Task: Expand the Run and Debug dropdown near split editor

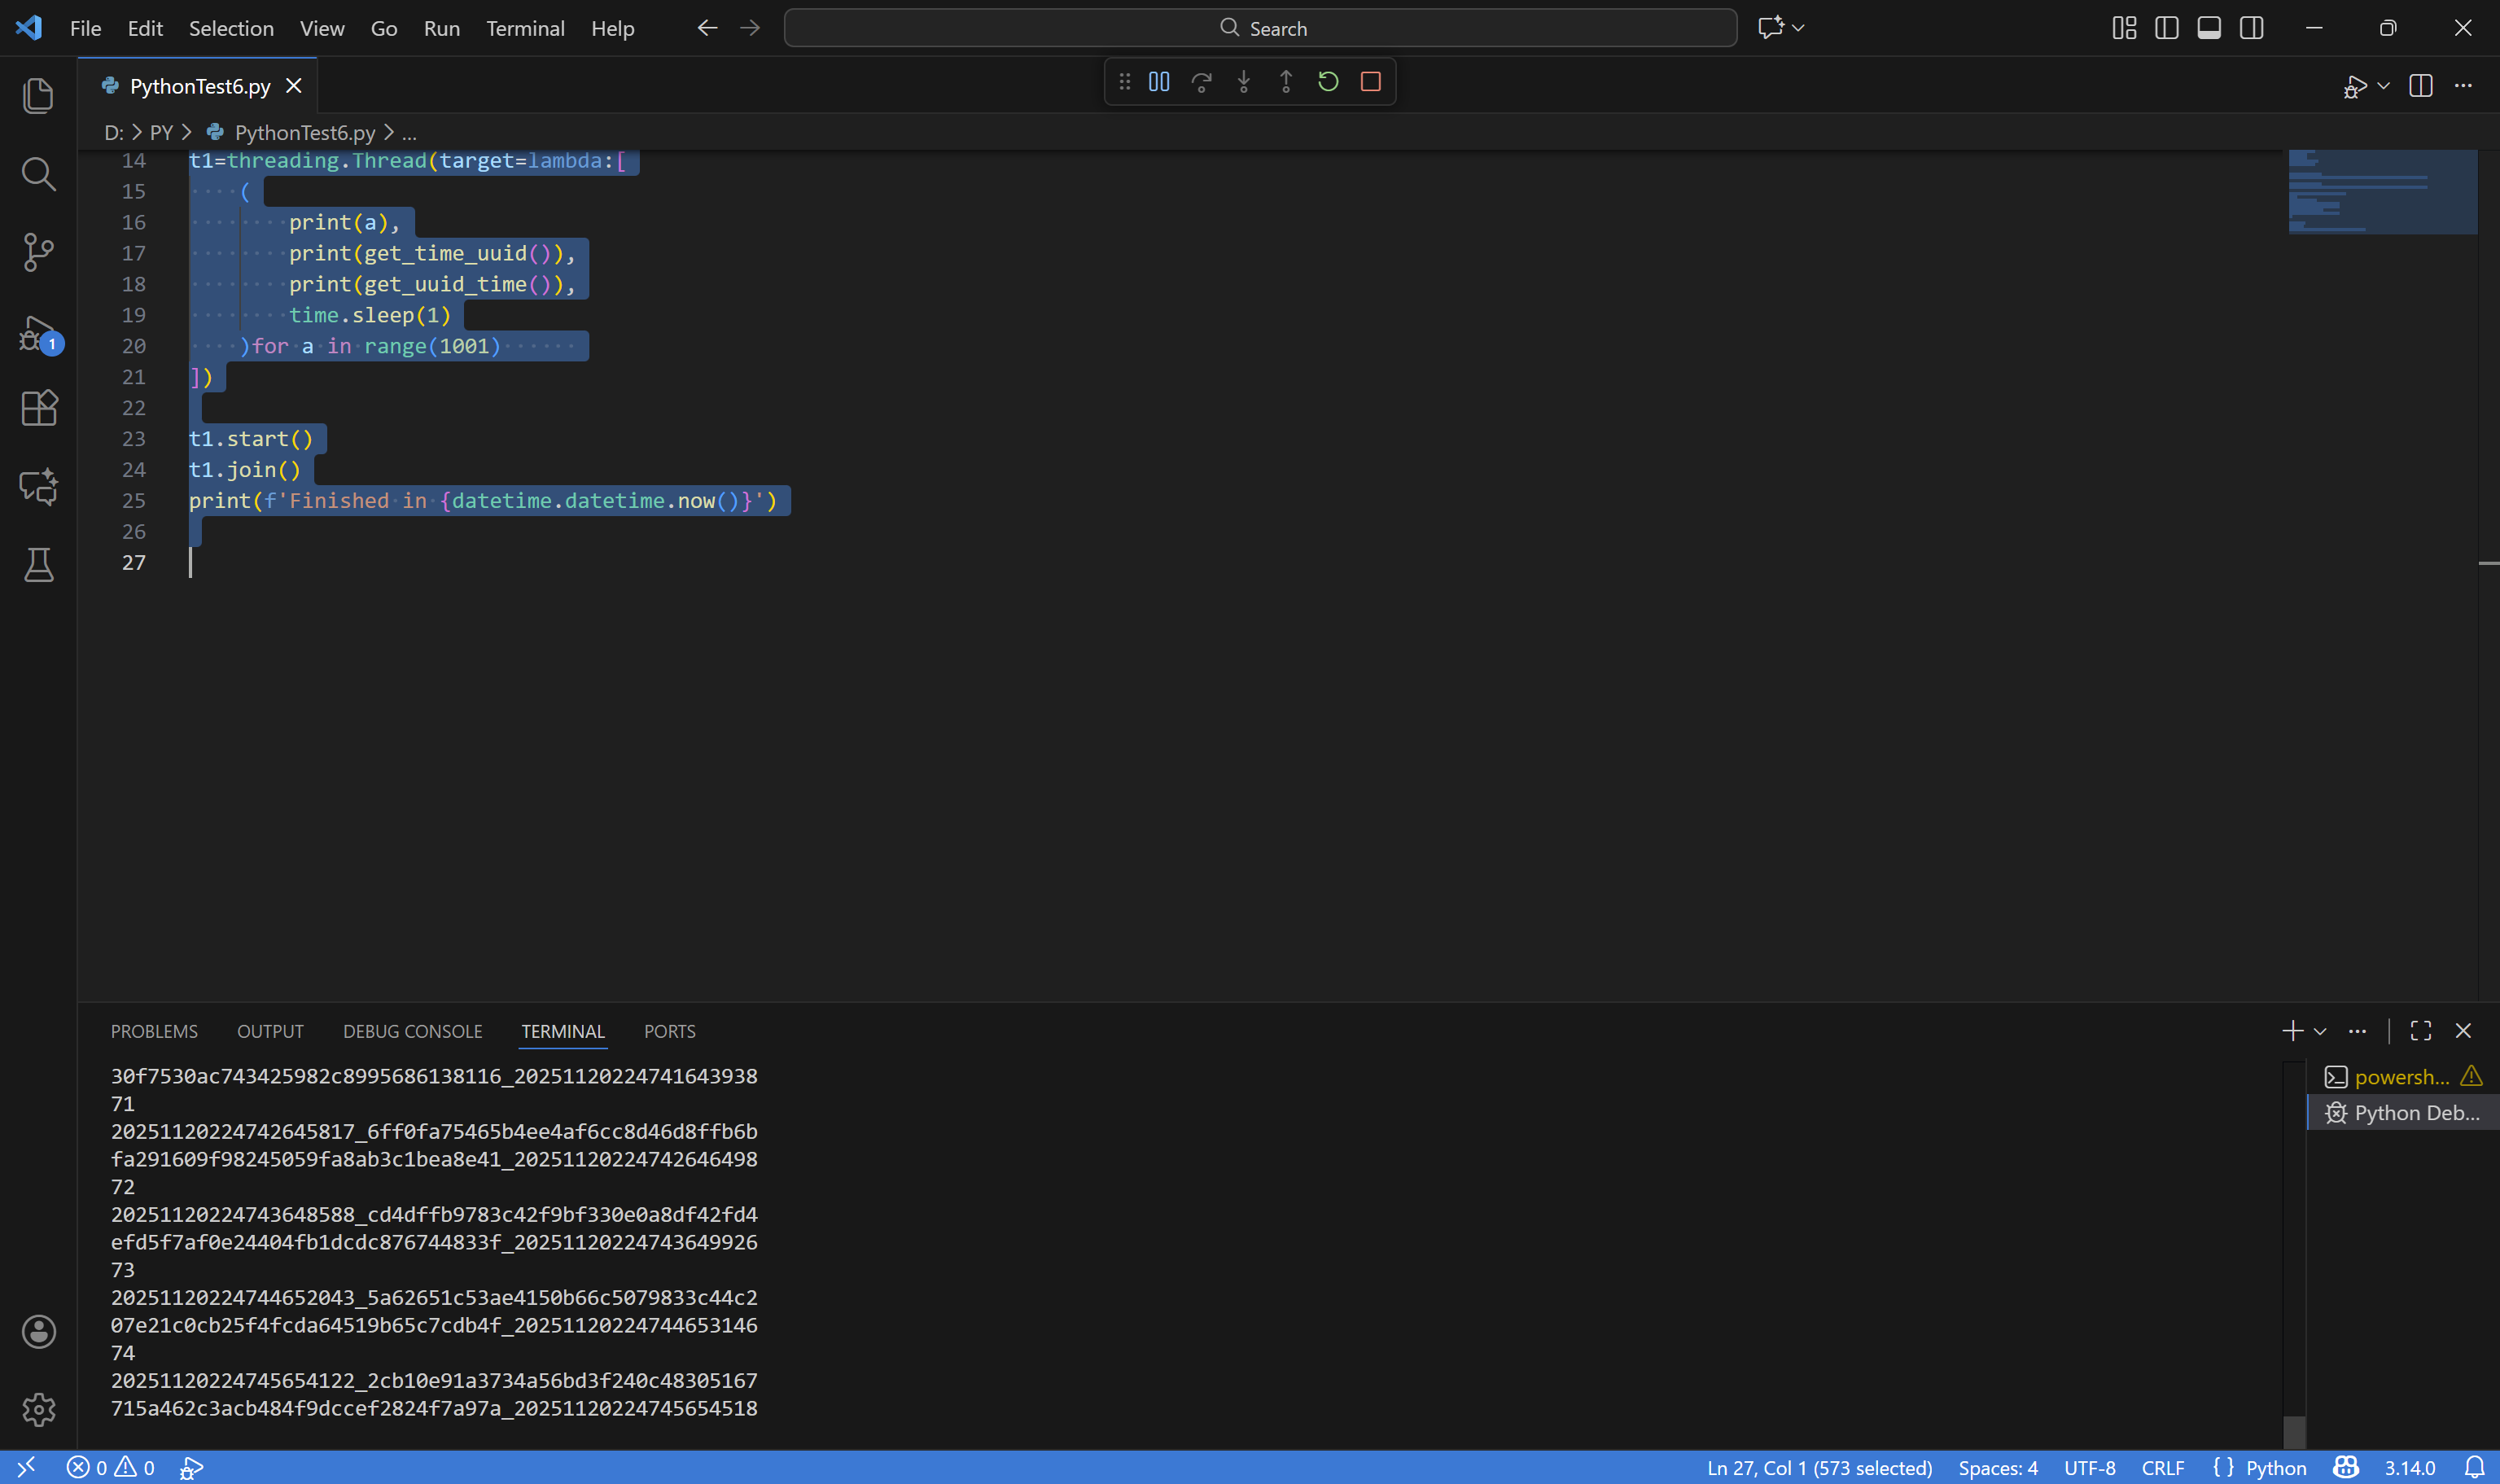Action: click(x=2383, y=86)
